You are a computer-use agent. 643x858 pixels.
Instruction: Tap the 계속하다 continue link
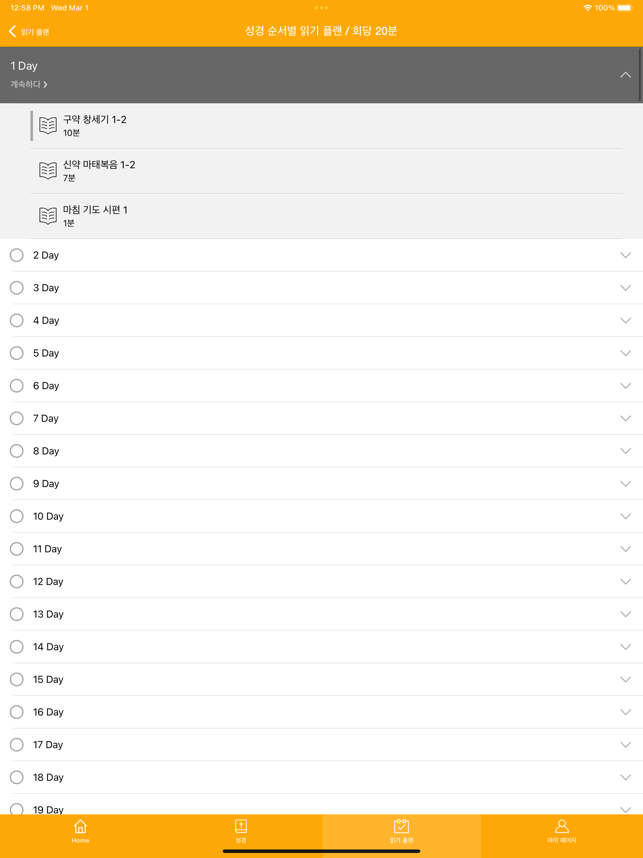(29, 84)
